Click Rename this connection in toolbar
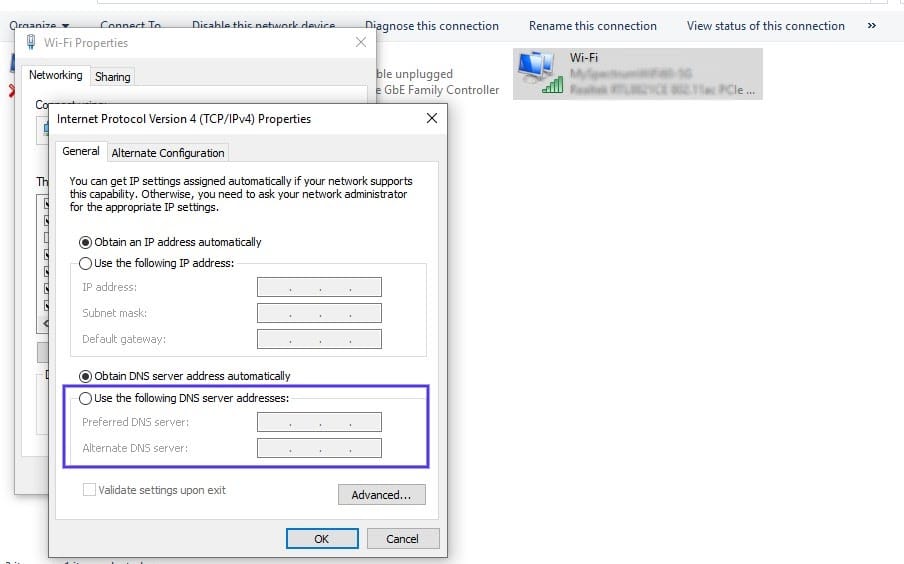The image size is (904, 564). click(593, 26)
